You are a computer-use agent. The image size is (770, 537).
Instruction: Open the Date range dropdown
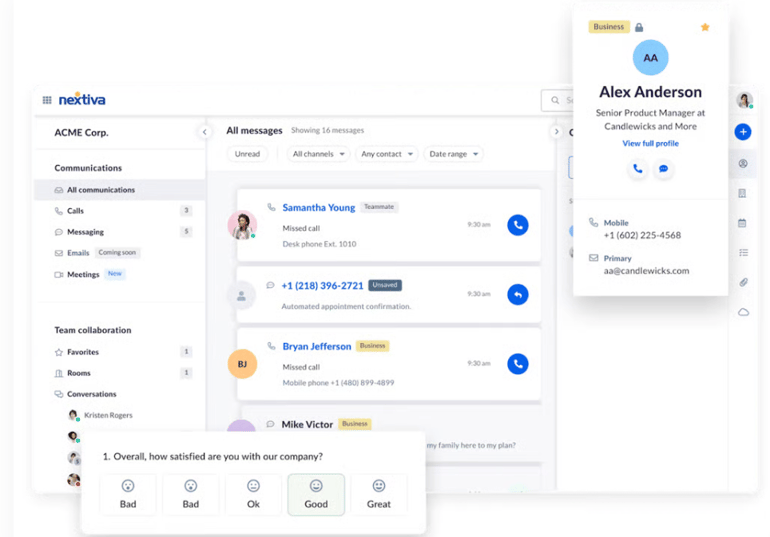[453, 154]
